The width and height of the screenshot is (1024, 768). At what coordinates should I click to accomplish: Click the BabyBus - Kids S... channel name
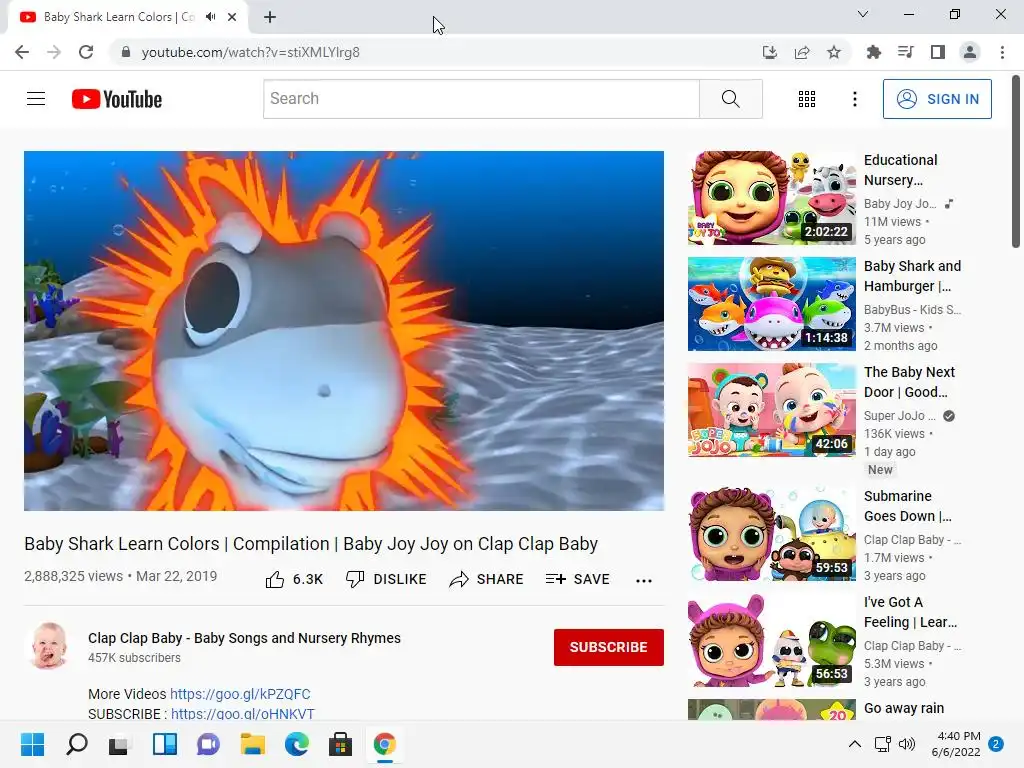[x=912, y=310]
